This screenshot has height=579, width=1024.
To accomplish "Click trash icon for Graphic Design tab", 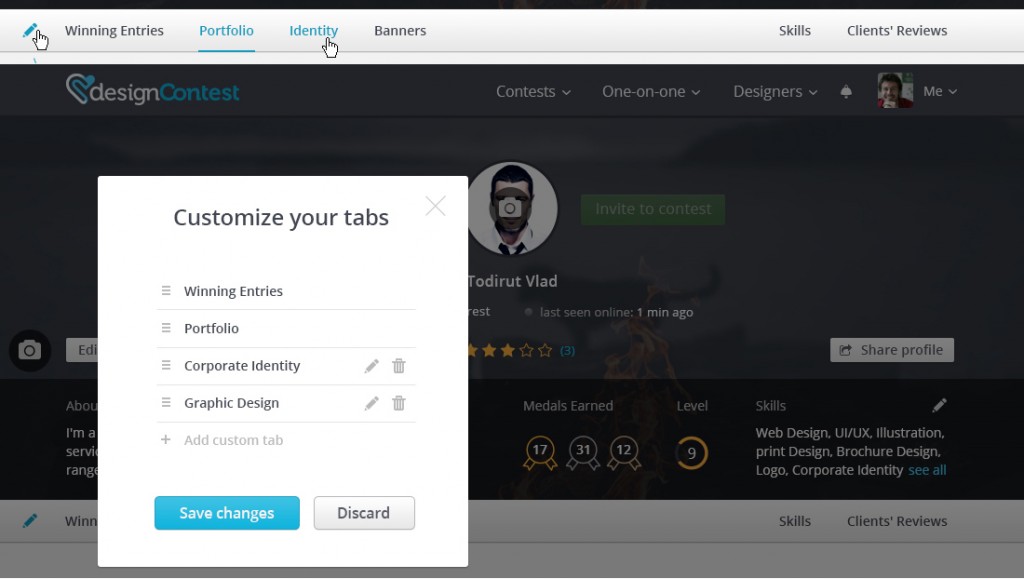I will (399, 403).
